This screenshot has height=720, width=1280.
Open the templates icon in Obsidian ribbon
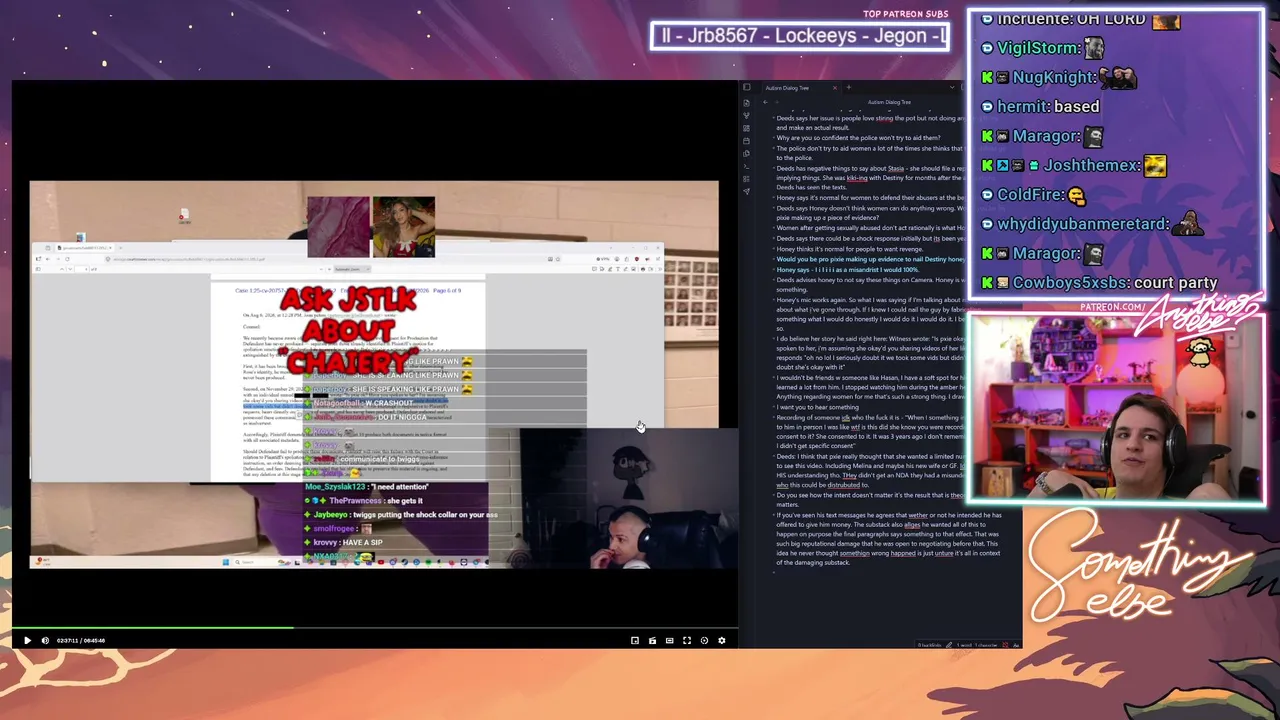tap(746, 153)
